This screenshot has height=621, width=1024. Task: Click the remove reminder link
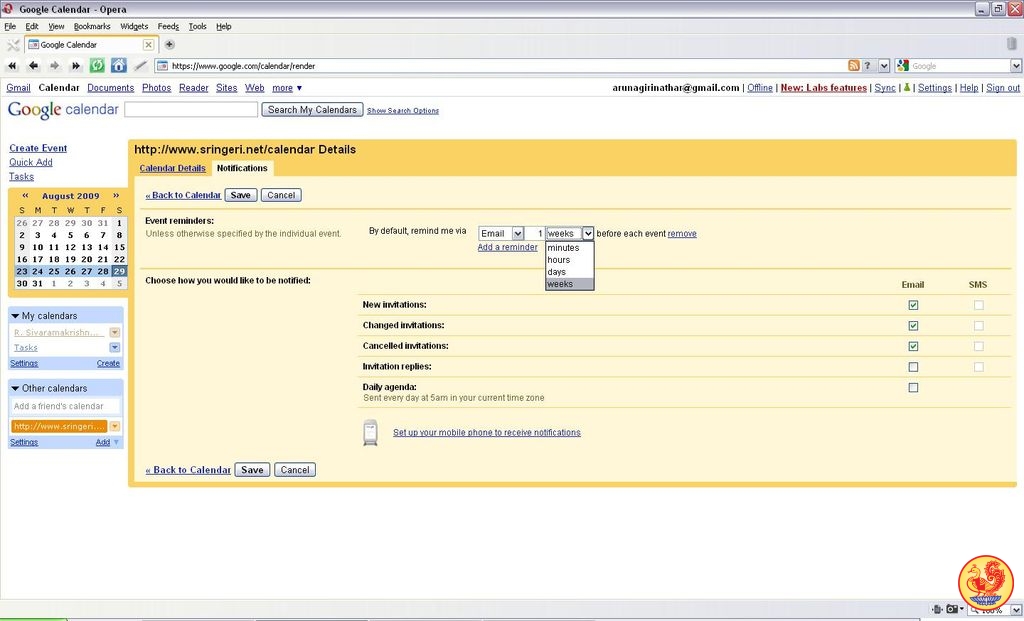(682, 234)
